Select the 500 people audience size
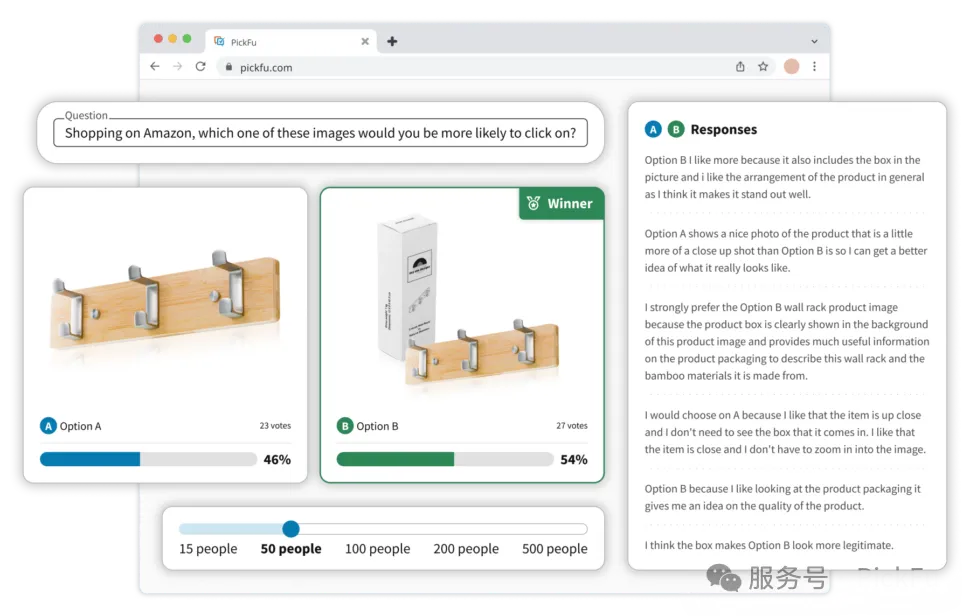 pyautogui.click(x=555, y=549)
